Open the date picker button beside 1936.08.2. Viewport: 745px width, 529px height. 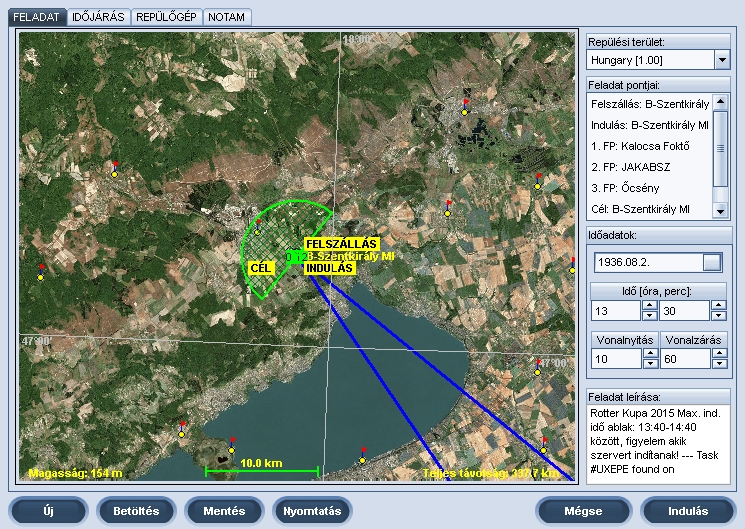point(711,263)
